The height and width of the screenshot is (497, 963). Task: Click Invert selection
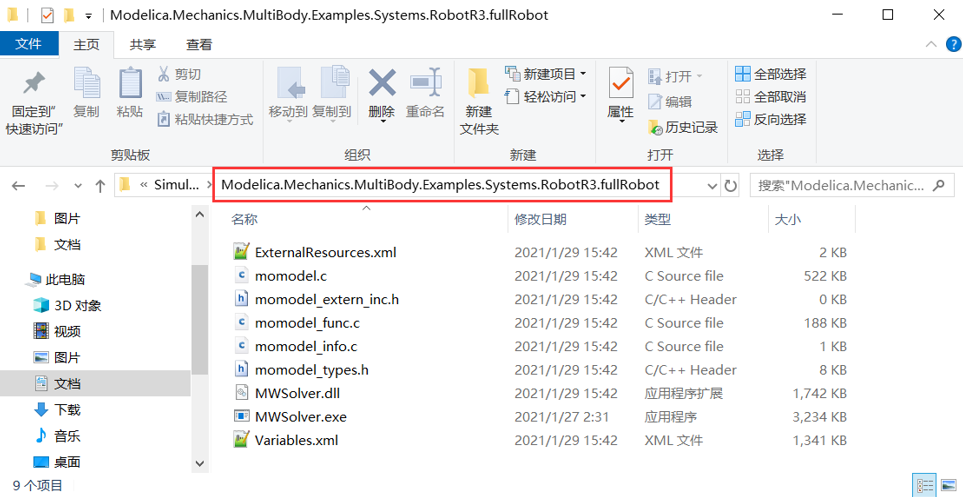coord(771,119)
